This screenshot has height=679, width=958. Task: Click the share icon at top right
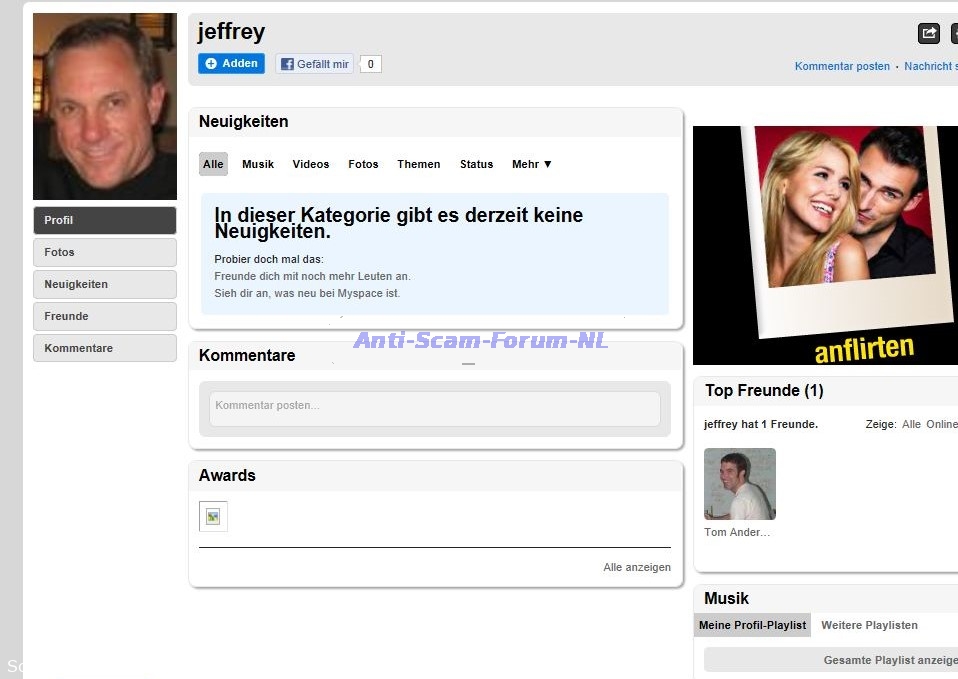[928, 34]
